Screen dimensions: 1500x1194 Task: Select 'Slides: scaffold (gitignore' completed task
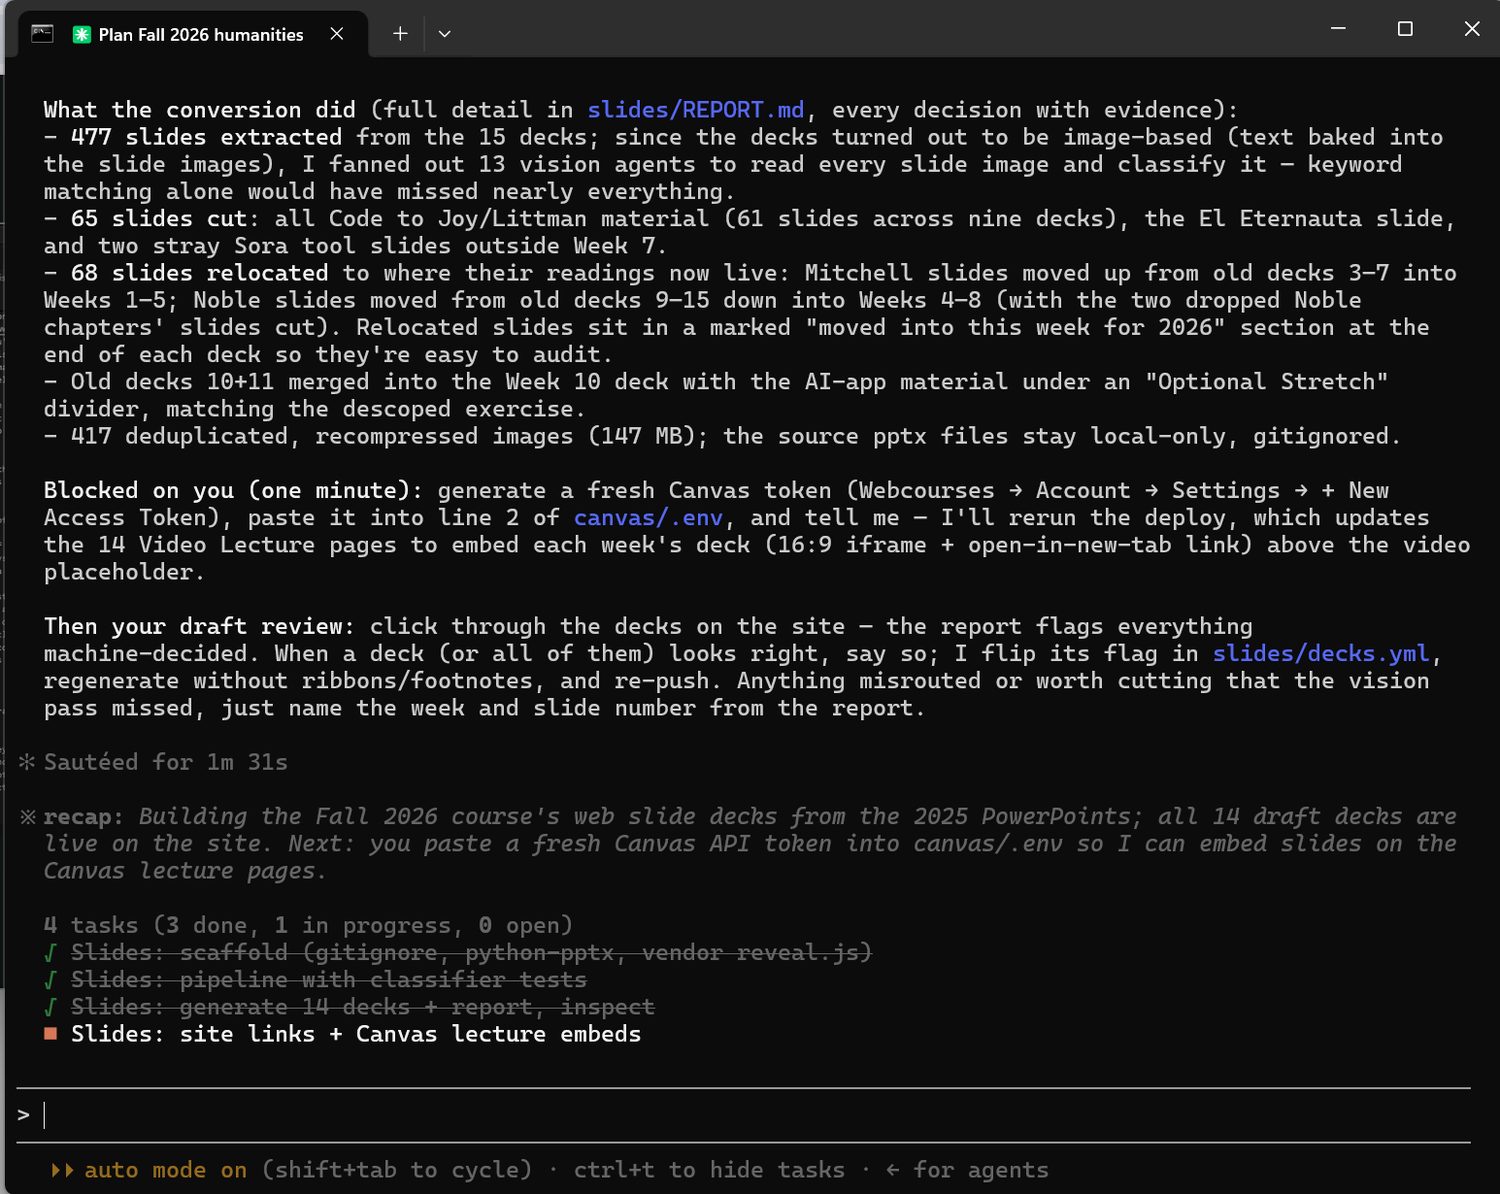point(471,953)
